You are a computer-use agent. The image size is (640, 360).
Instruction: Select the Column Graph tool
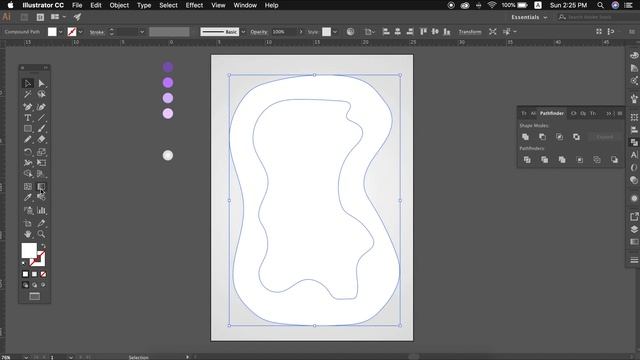(41, 211)
